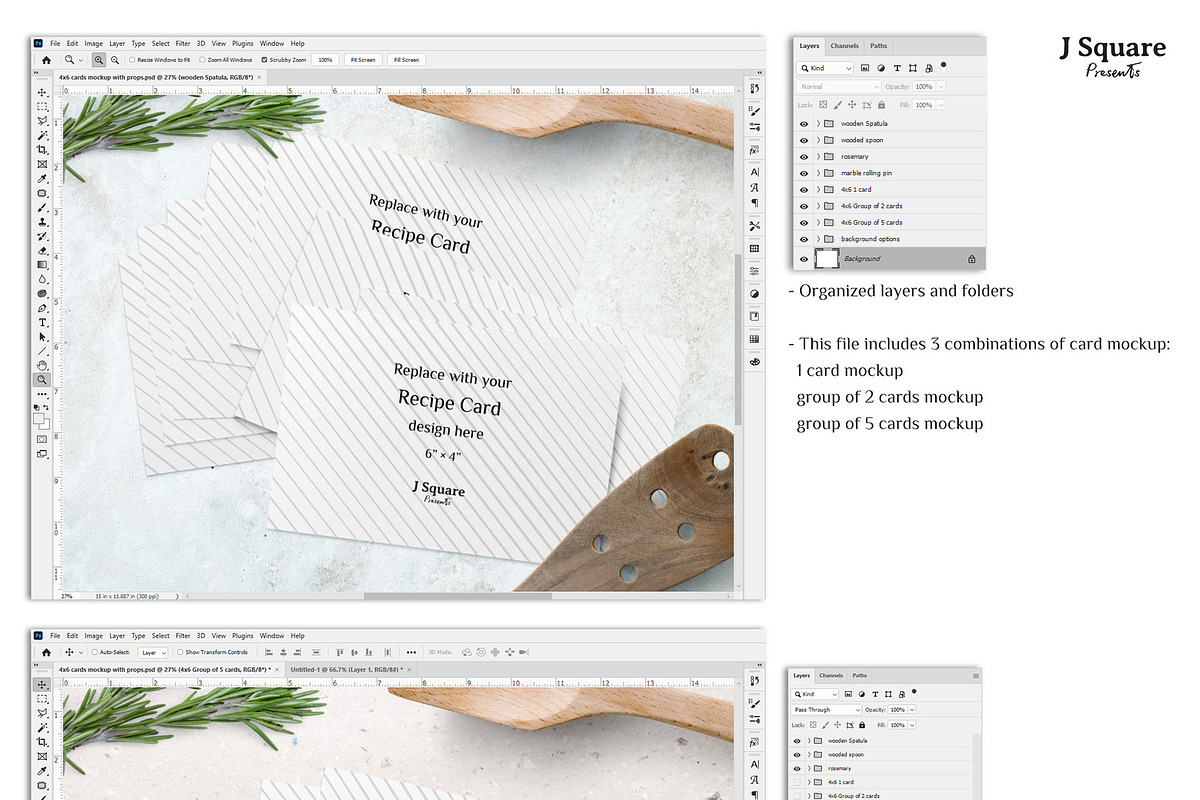This screenshot has height=800, width=1200.
Task: Hide the background options group
Action: pyautogui.click(x=804, y=239)
